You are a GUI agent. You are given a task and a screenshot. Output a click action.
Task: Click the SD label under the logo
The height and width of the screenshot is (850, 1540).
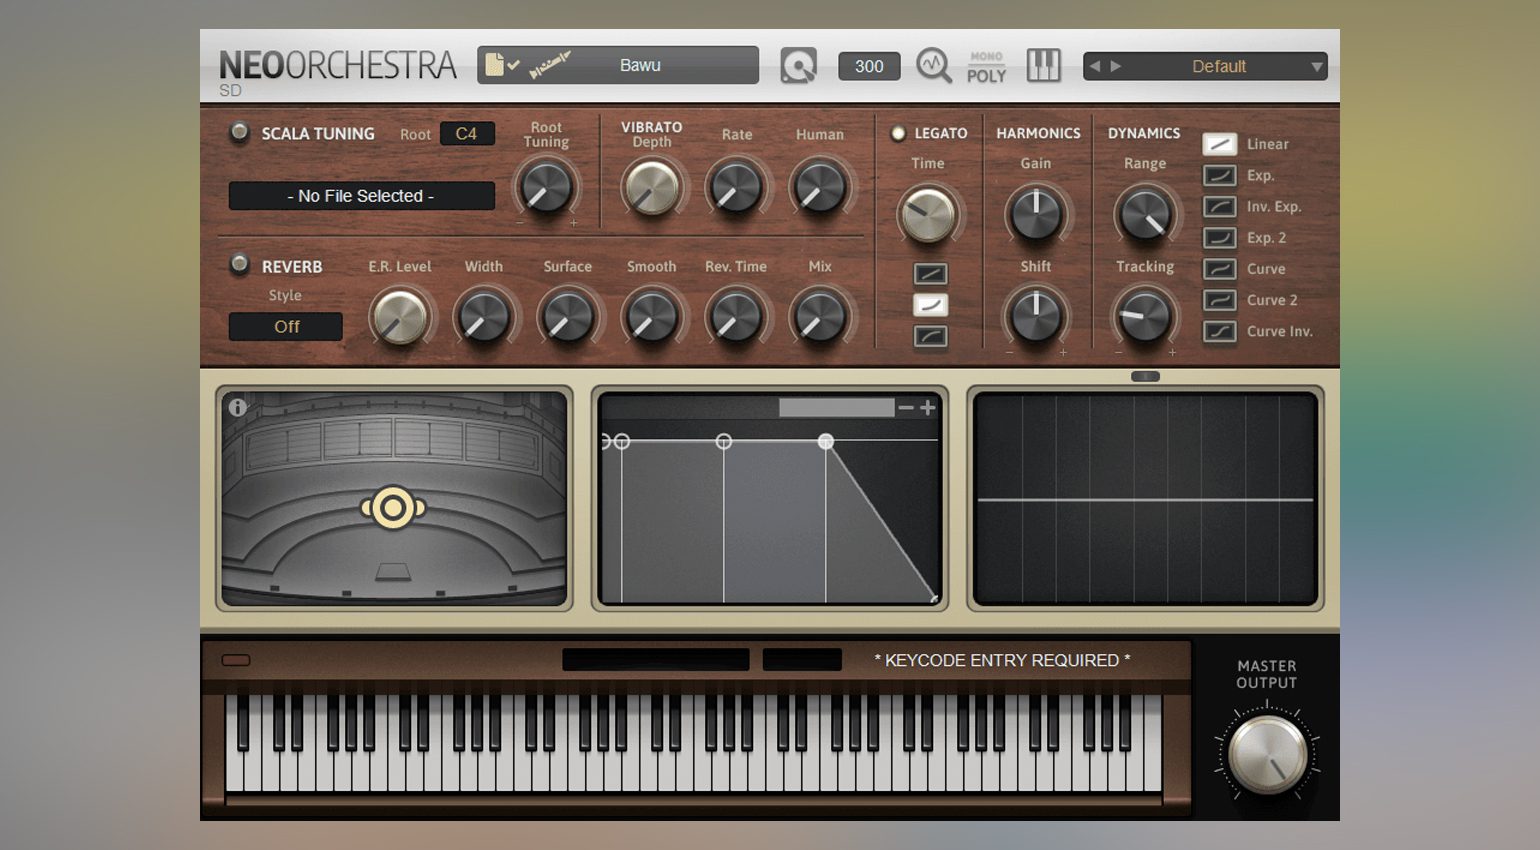230,90
